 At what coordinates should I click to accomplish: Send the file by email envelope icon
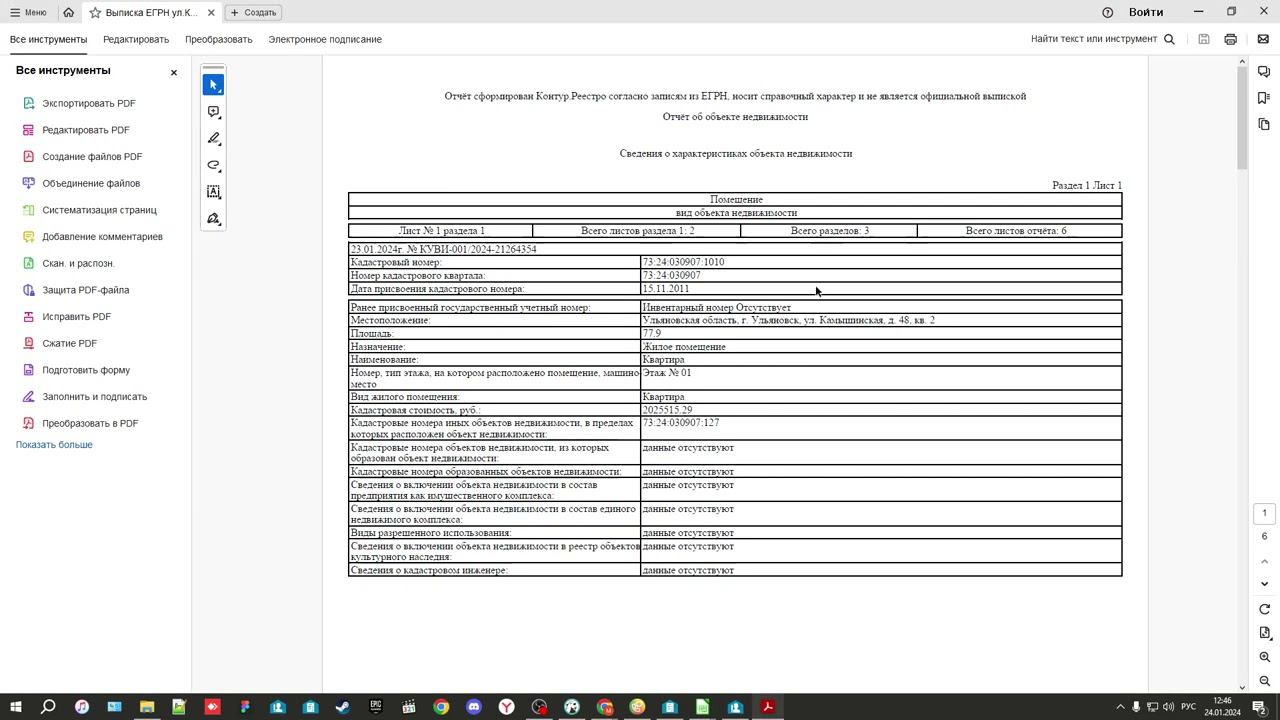[1263, 39]
